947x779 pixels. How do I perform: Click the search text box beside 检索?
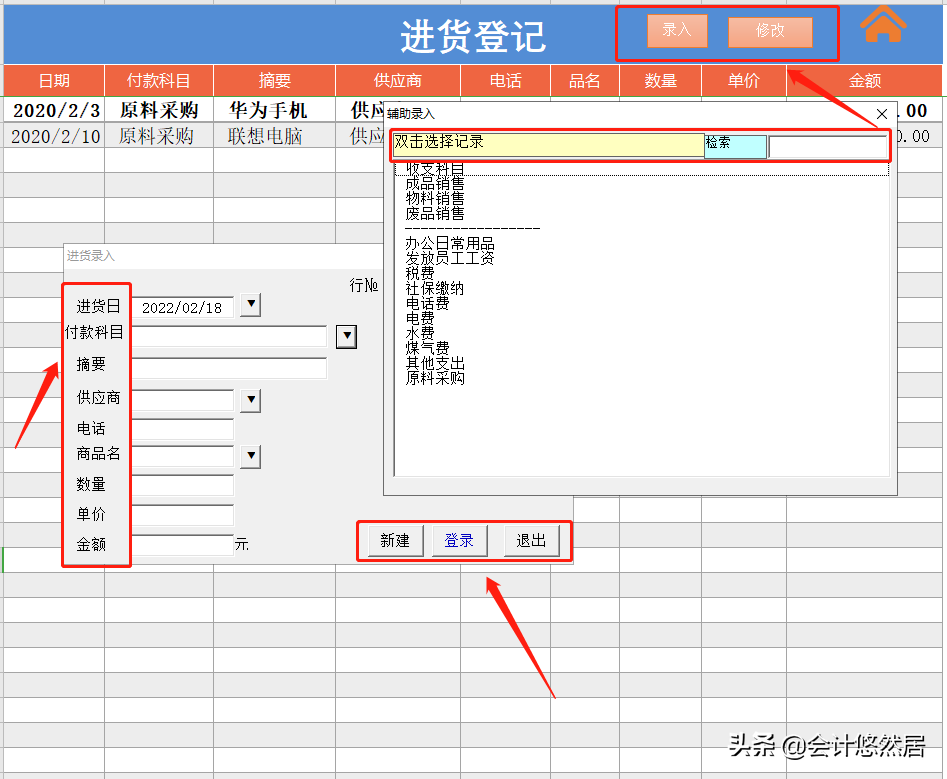[827, 147]
